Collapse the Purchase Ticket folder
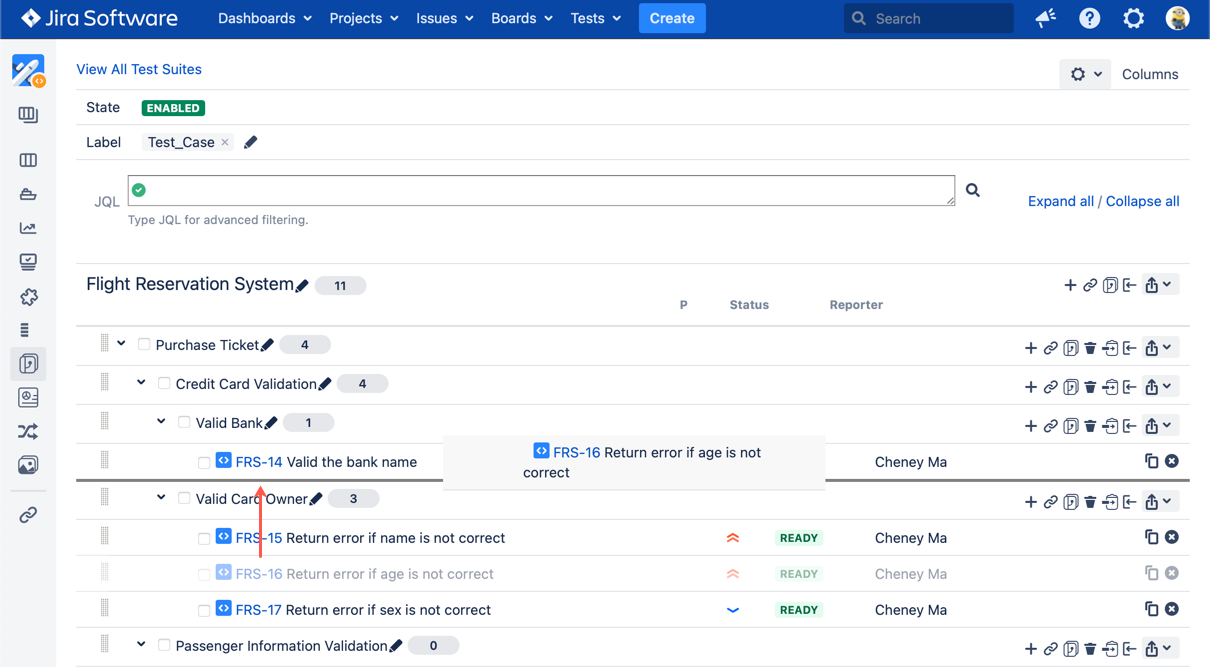This screenshot has width=1210, height=667. 121,344
